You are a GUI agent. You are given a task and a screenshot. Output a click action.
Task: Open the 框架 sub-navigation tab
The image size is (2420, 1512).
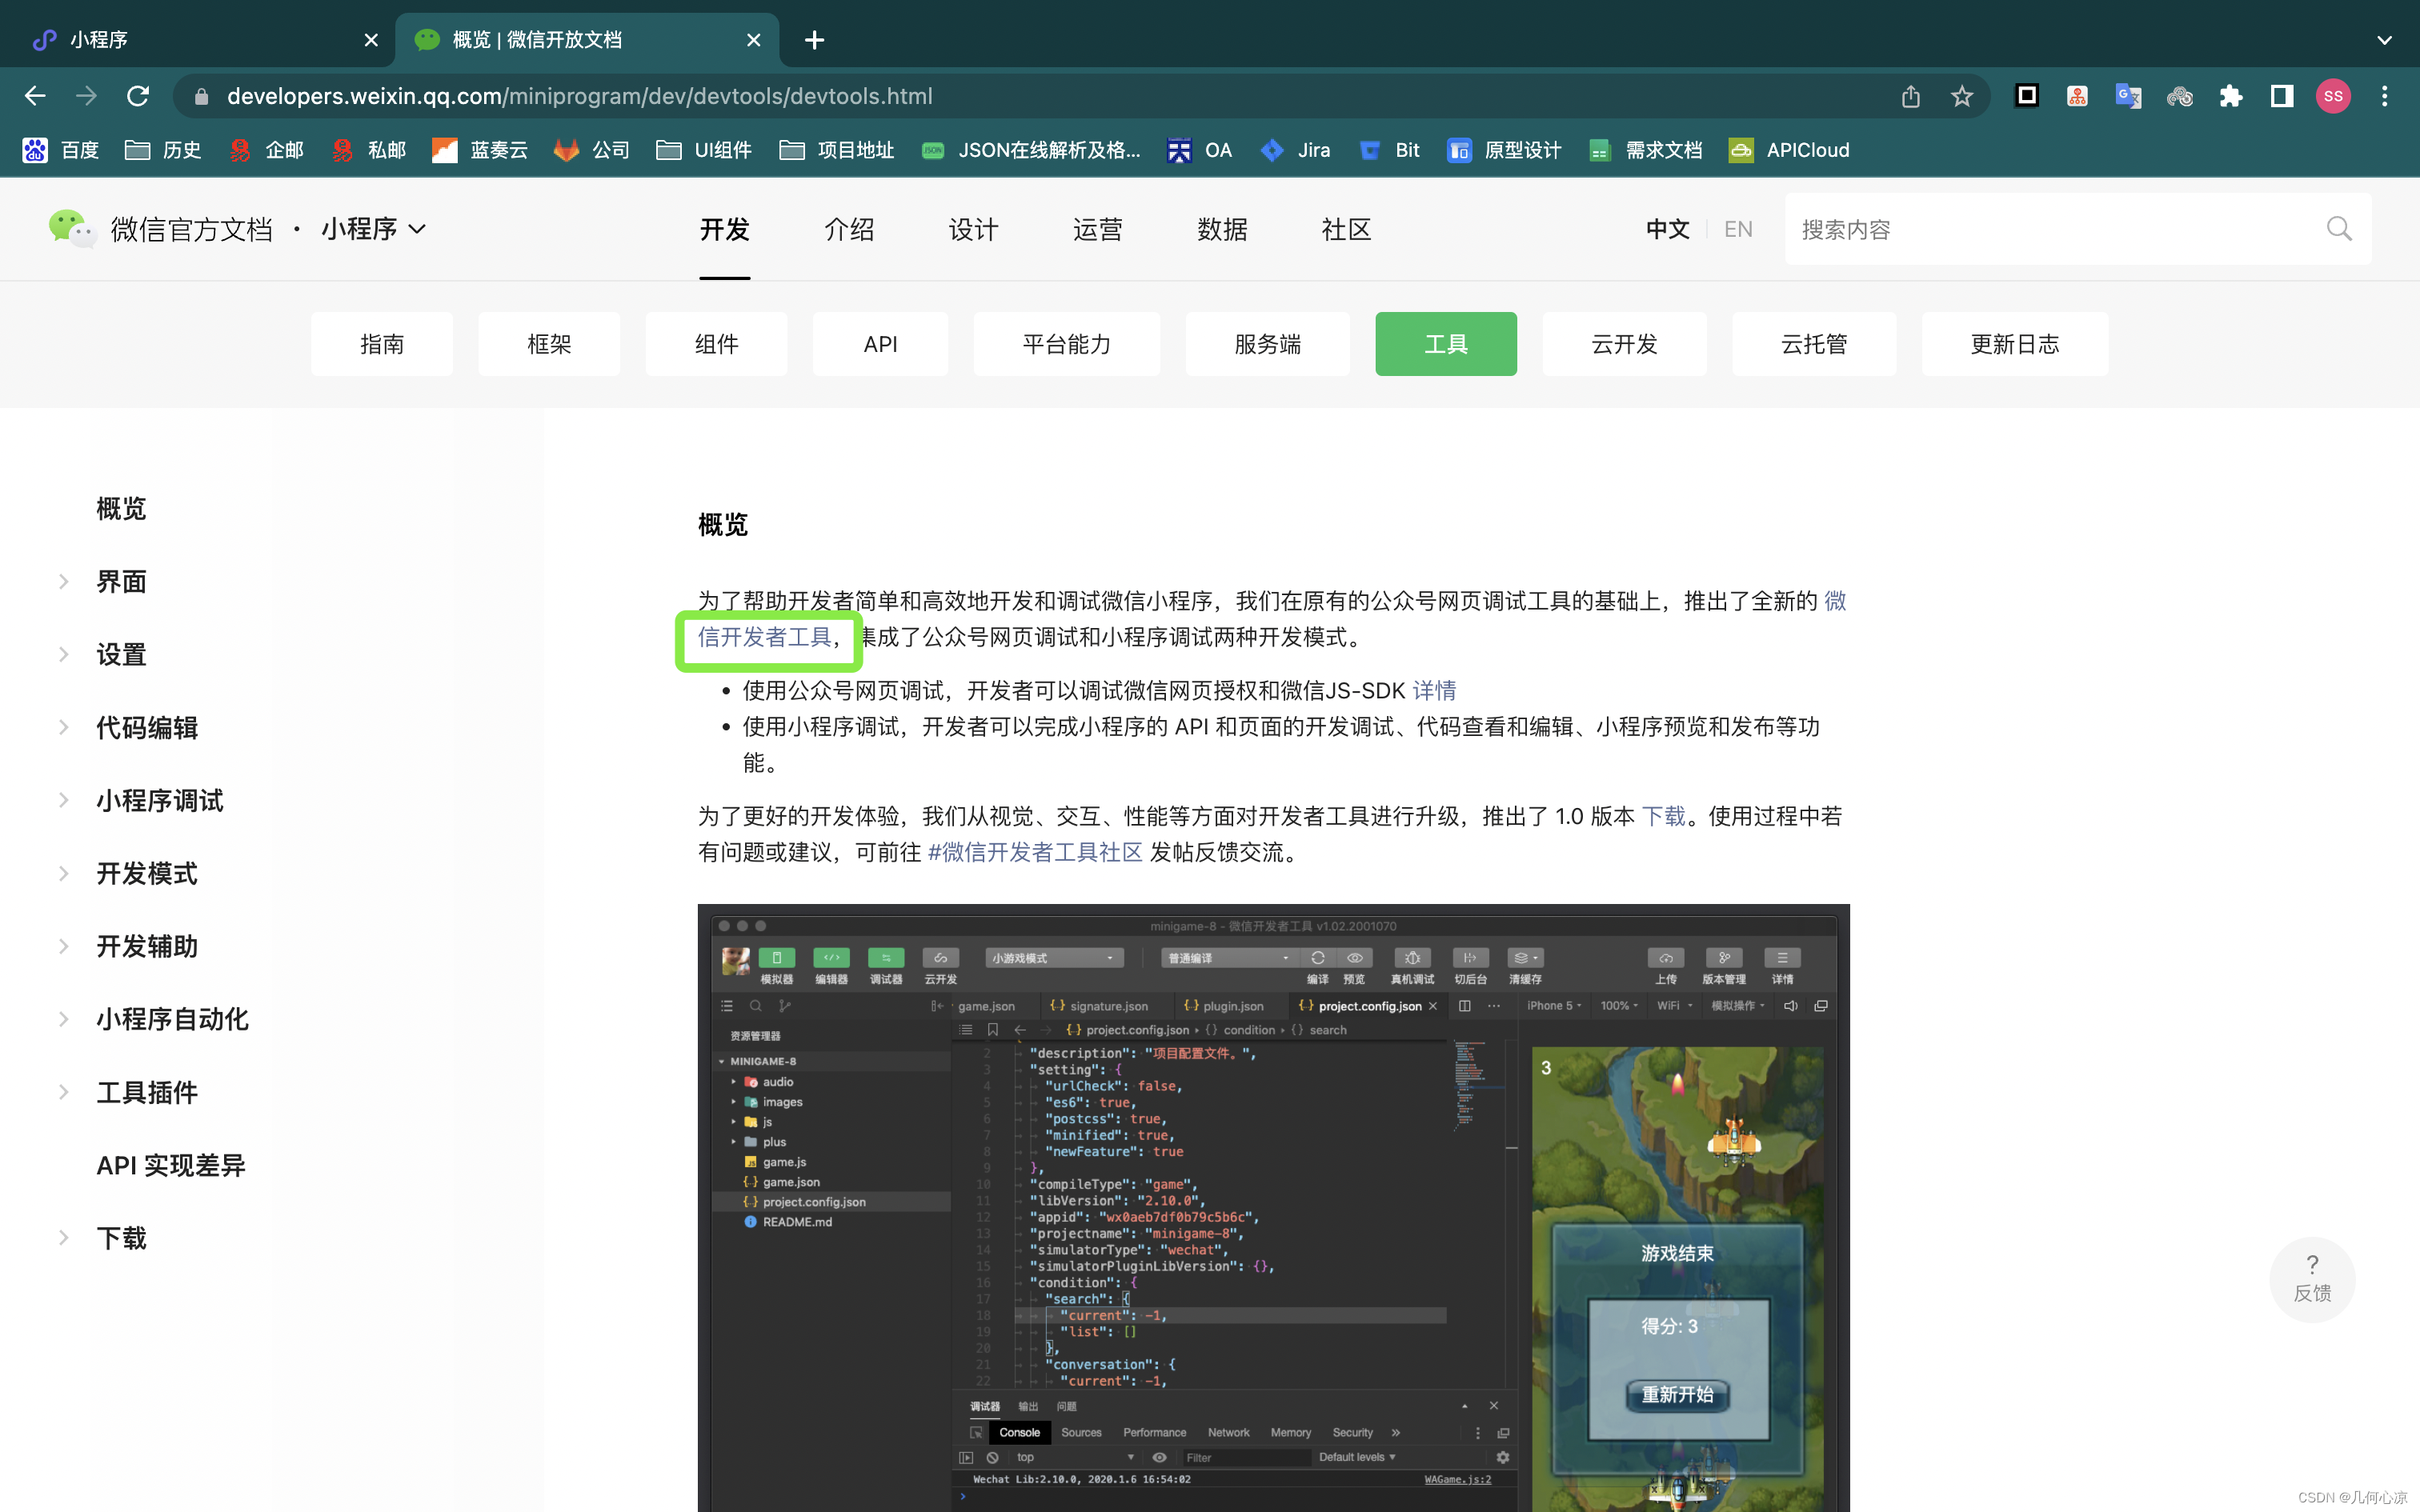549,344
